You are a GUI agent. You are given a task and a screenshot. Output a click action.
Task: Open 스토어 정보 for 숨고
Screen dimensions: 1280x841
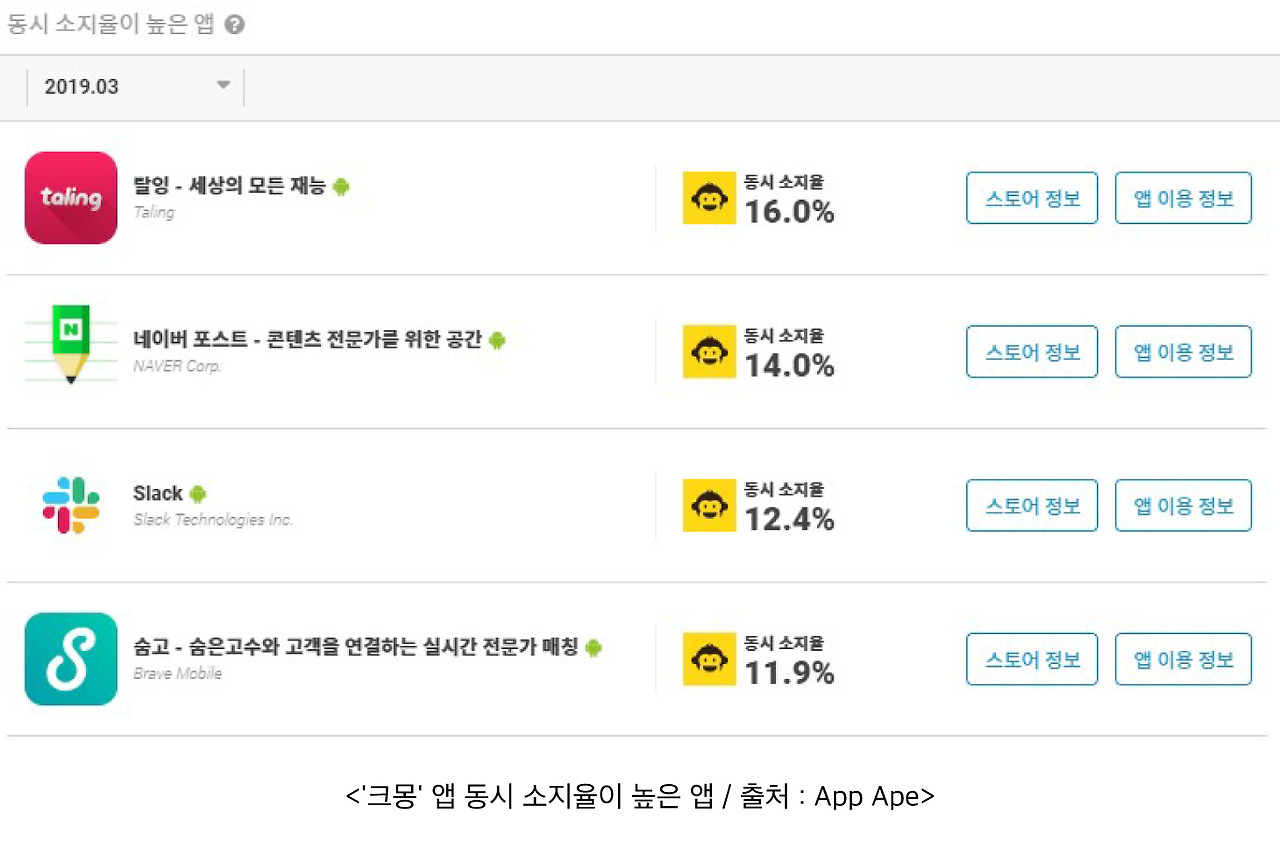tap(1032, 659)
